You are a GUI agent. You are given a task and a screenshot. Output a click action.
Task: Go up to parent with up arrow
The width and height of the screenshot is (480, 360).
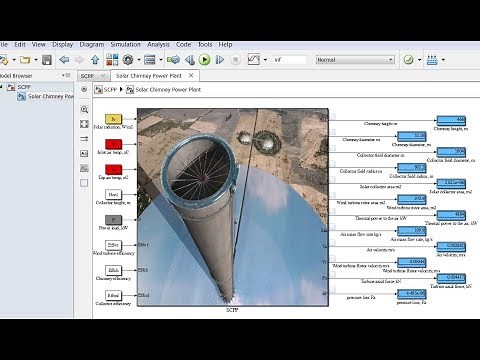(x=95, y=60)
